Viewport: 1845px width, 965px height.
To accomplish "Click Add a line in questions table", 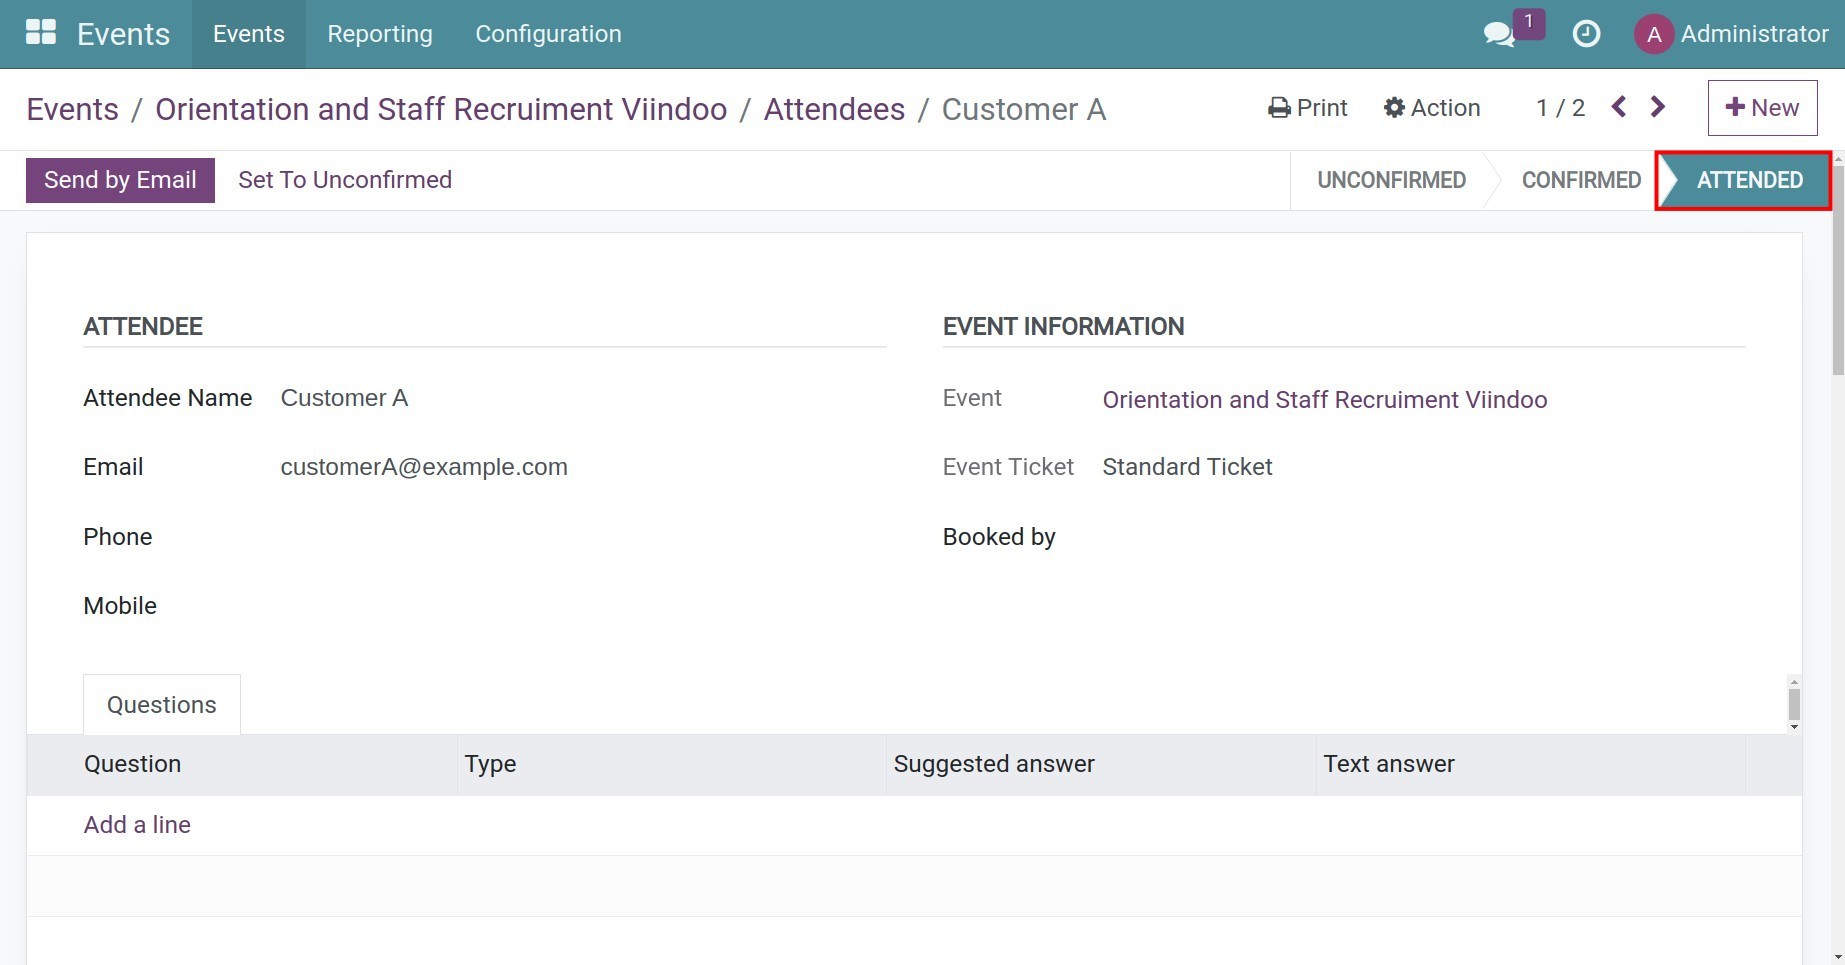I will coord(137,825).
